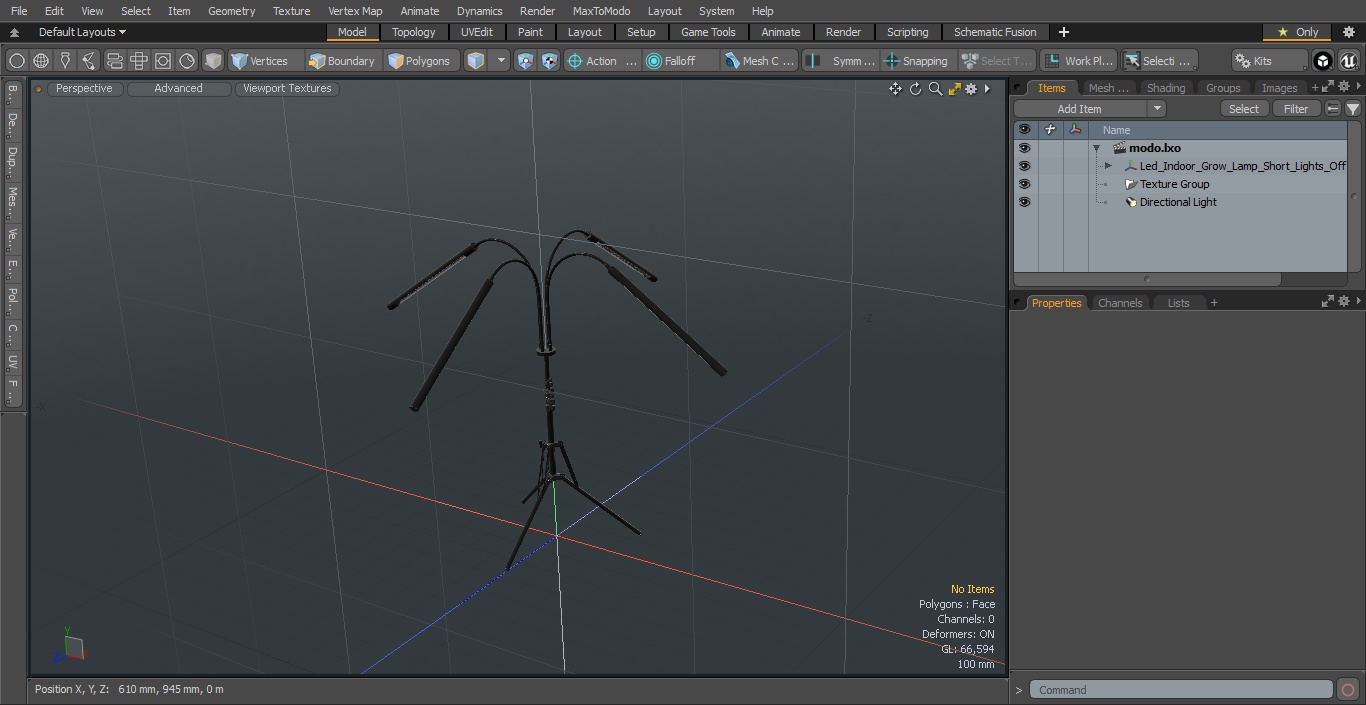Click the globe primitive tool icon

pyautogui.click(x=41, y=61)
